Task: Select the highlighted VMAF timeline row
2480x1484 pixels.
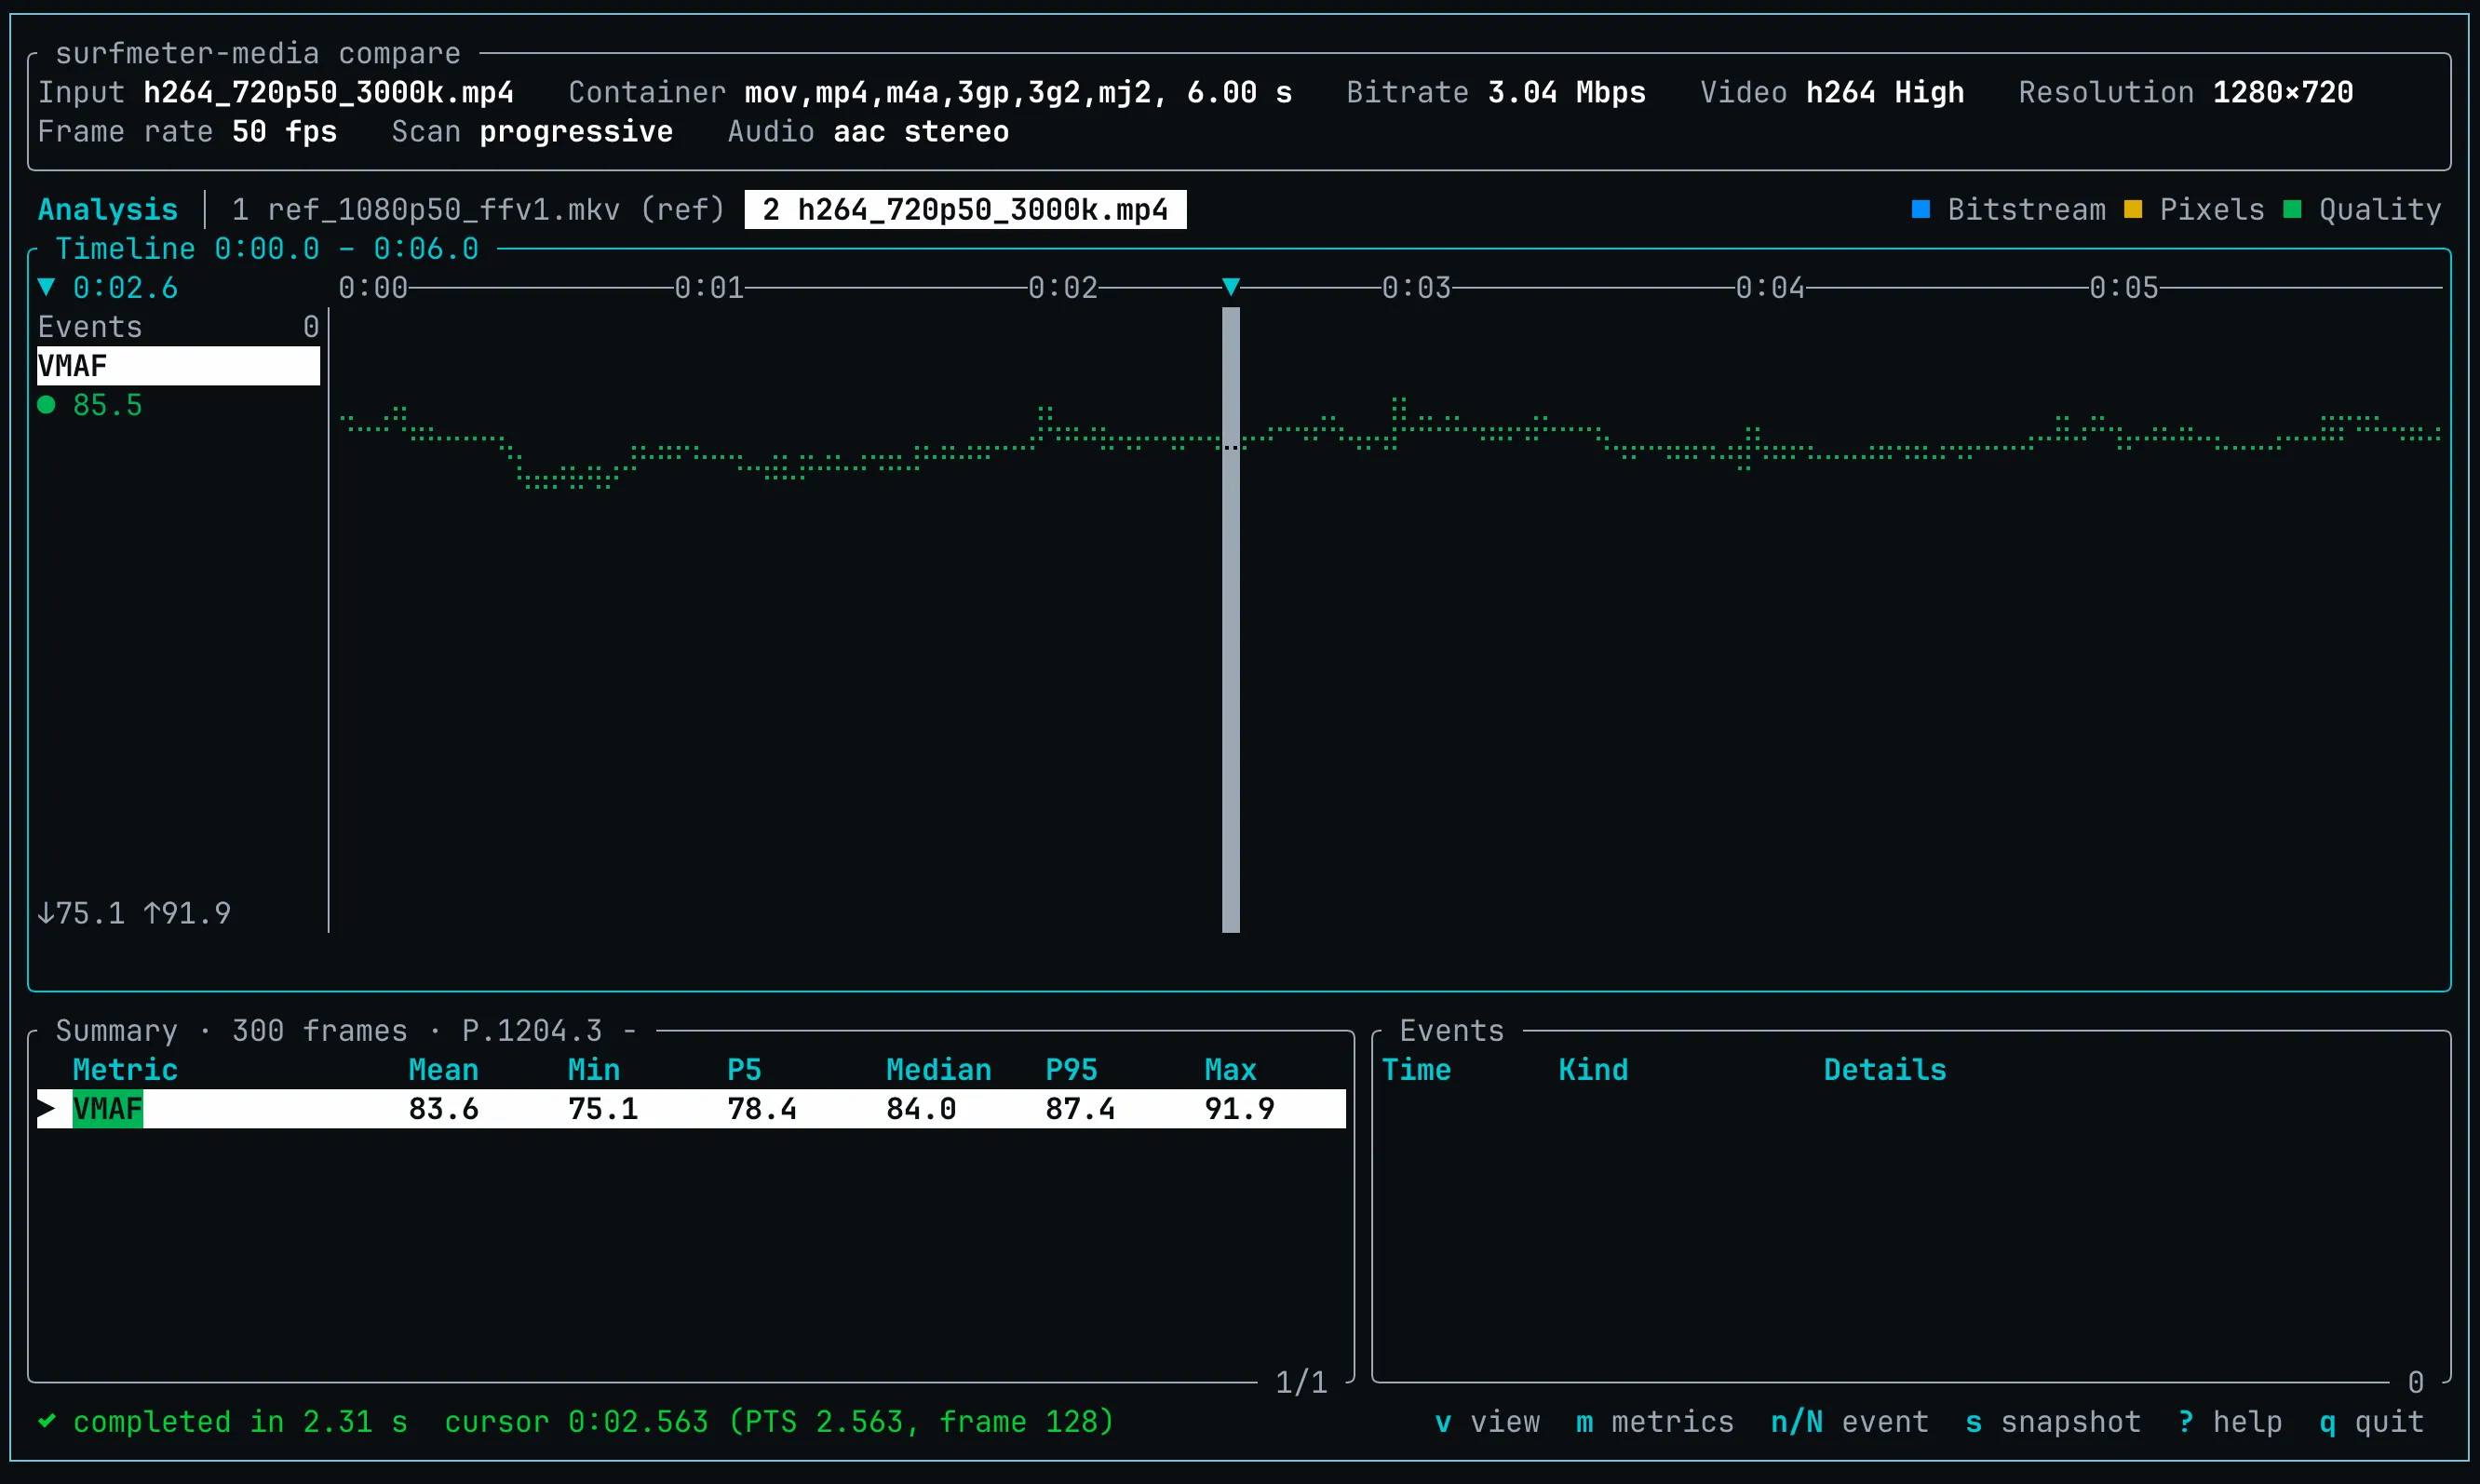Action: (178, 366)
